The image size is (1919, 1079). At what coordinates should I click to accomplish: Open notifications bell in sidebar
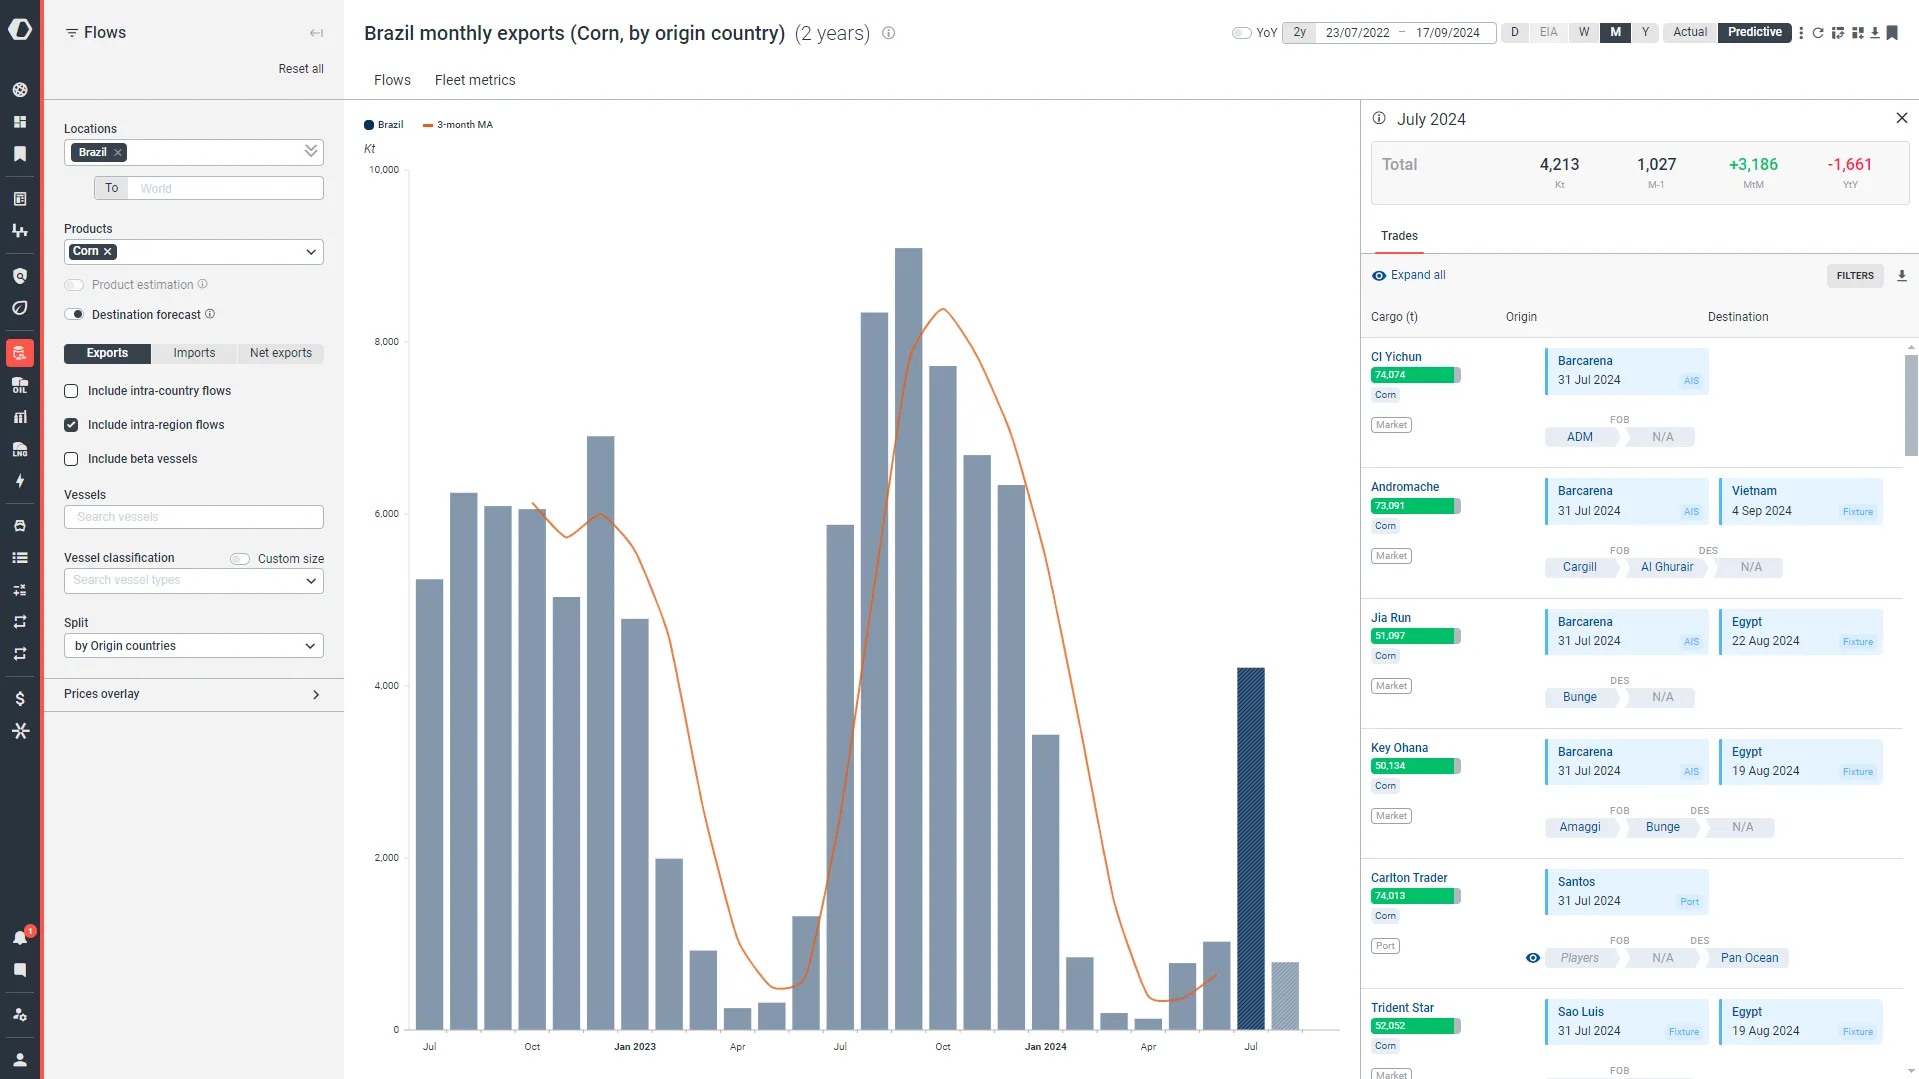20,937
